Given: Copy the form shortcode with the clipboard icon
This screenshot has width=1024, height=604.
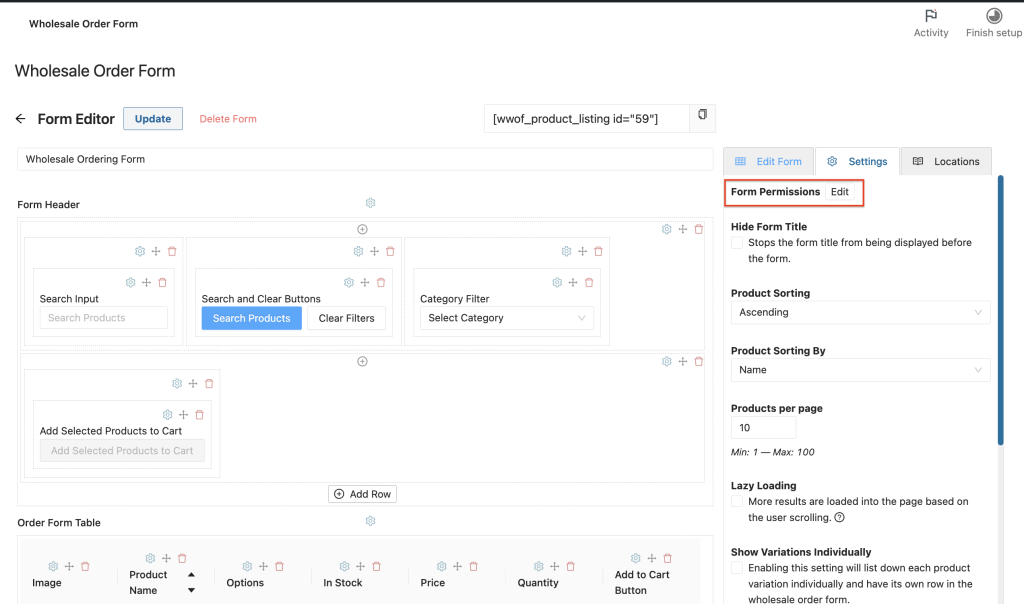Looking at the screenshot, I should point(702,116).
